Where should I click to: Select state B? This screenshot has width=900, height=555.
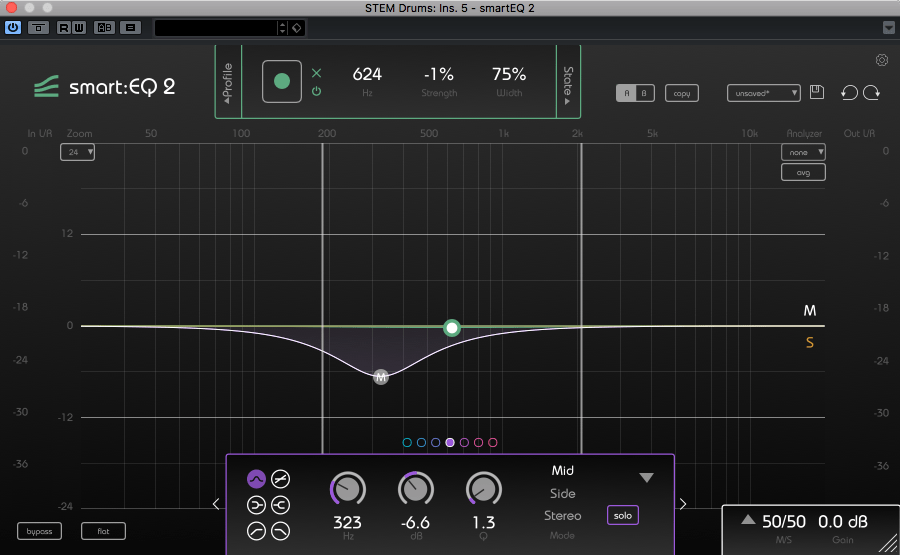(x=644, y=93)
